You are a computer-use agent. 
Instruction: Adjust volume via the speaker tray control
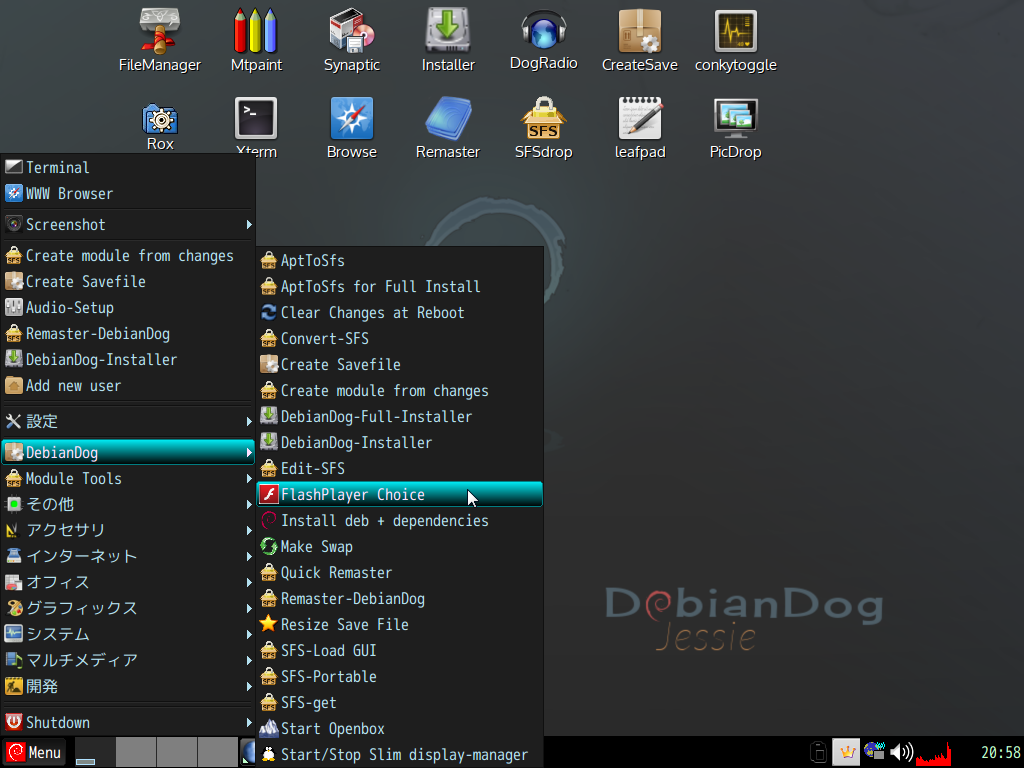tap(903, 751)
